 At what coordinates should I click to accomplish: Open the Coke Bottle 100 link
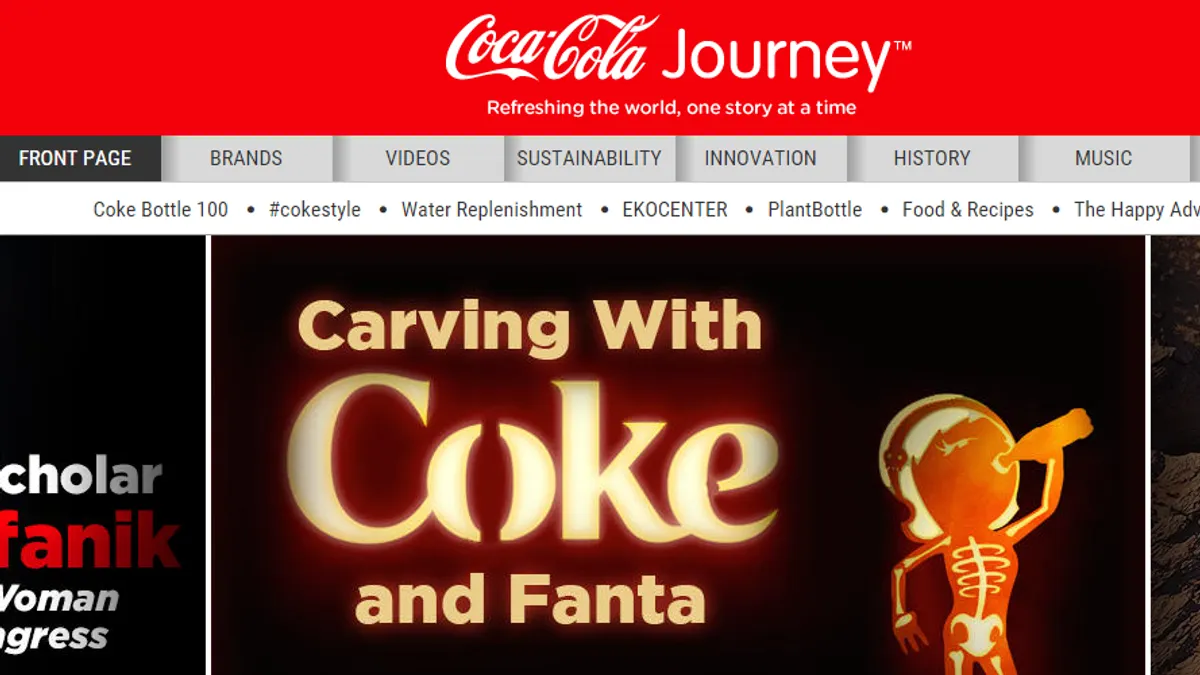click(161, 210)
